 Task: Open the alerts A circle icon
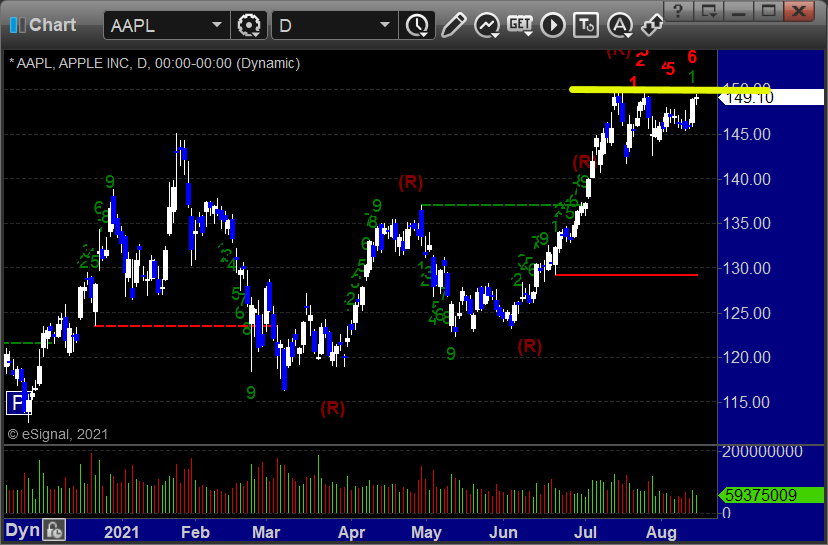[x=619, y=25]
